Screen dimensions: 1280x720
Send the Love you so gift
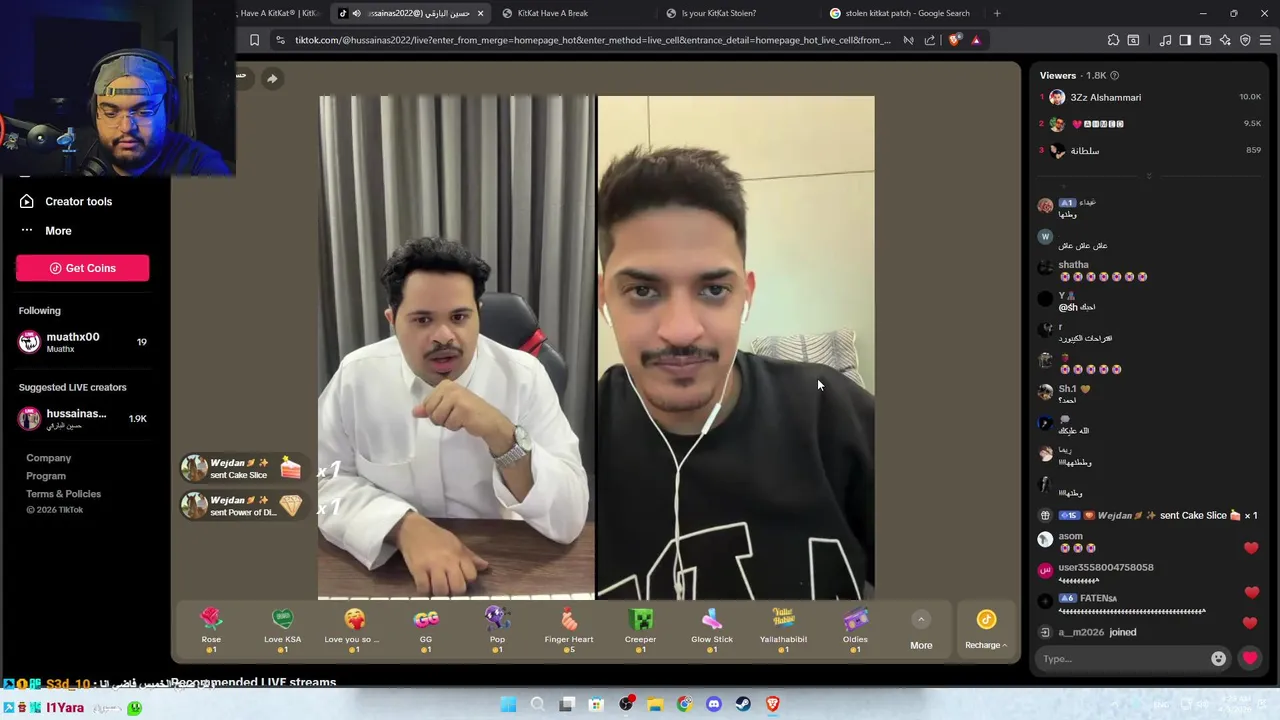coord(354,630)
